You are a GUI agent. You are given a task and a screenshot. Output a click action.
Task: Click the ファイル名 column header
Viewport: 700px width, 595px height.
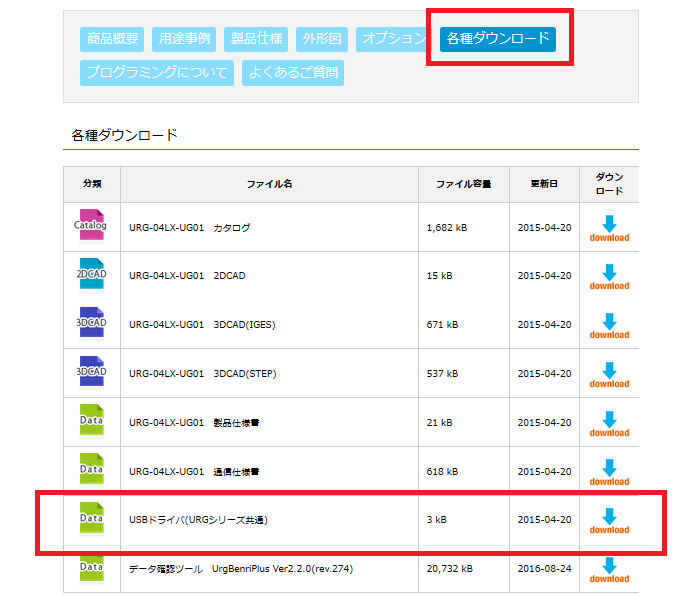[269, 184]
